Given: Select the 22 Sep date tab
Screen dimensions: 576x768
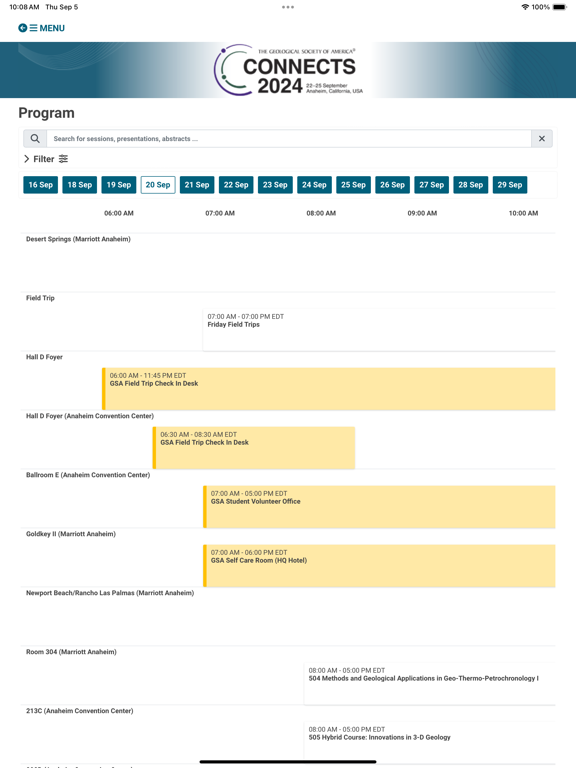Looking at the screenshot, I should click(x=236, y=185).
